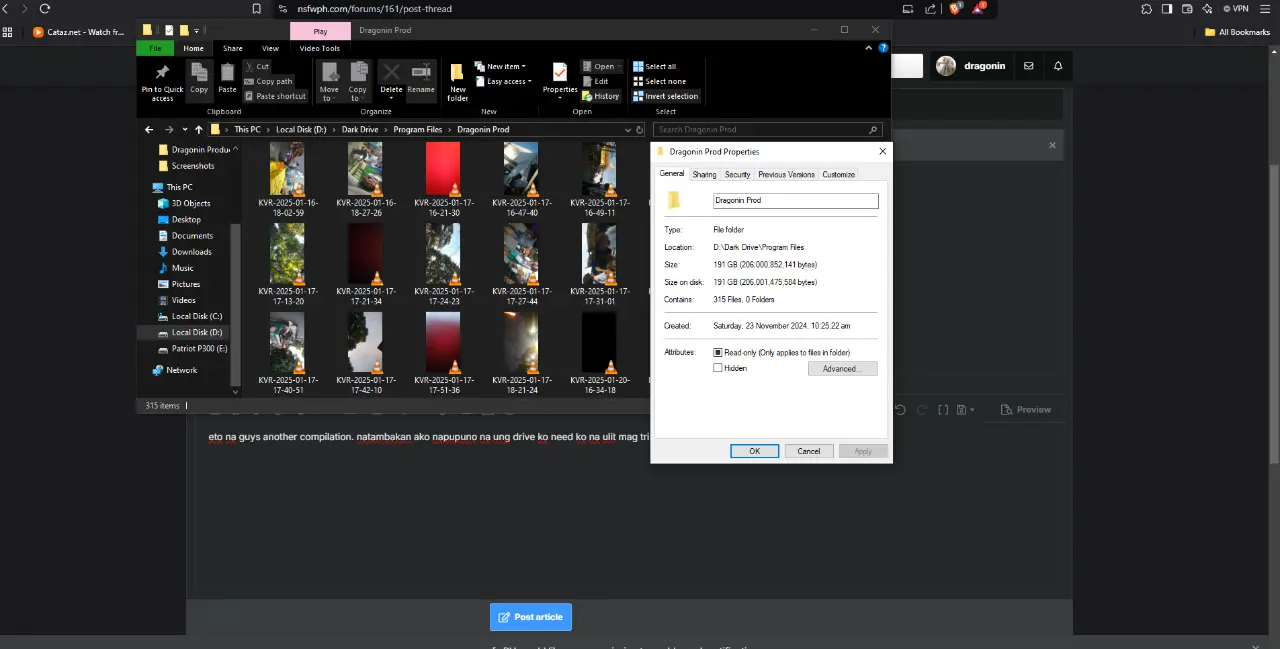Toggle browser sidebar panel icon

[x=1167, y=8]
